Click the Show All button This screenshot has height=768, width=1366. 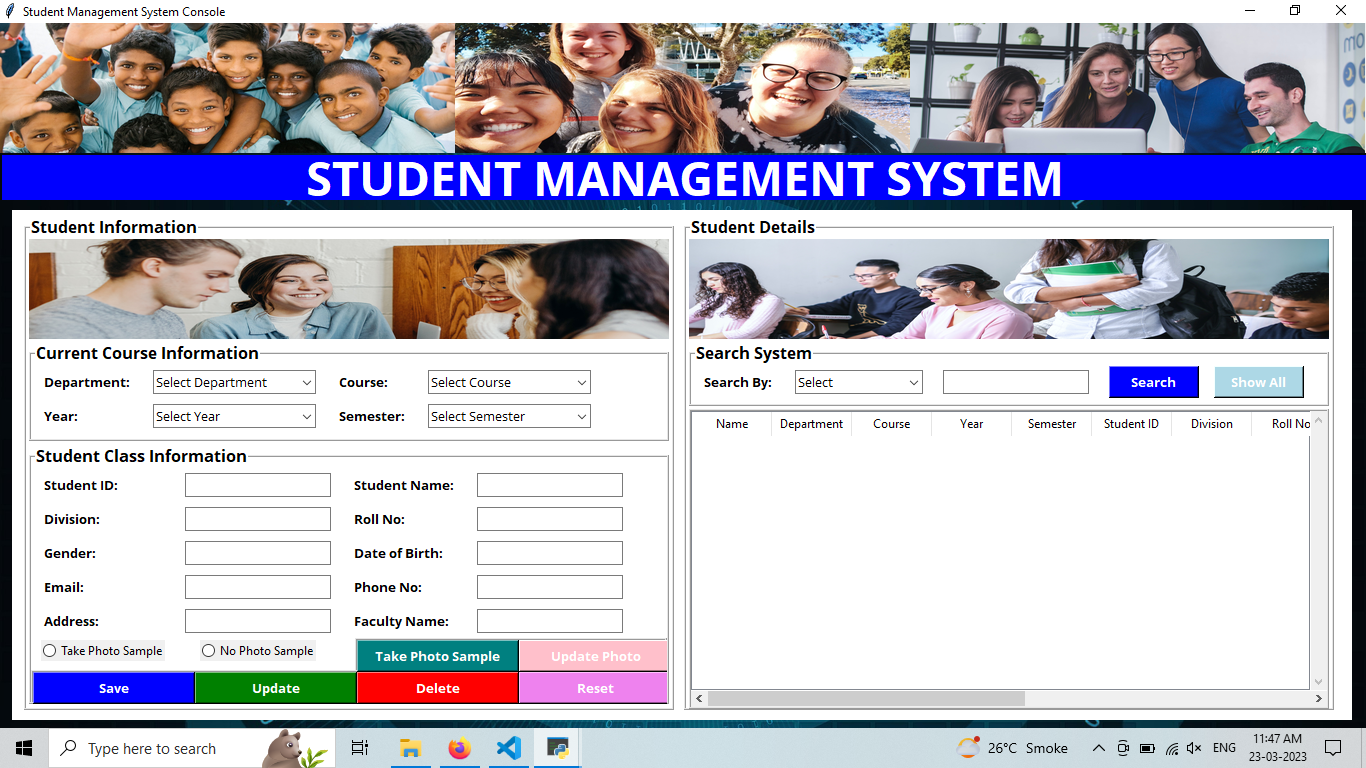point(1258,382)
